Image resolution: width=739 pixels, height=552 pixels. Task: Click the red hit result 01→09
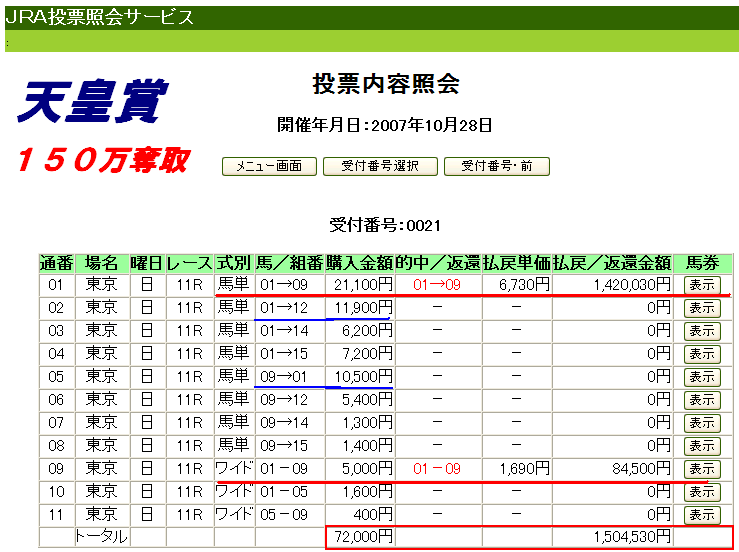point(437,285)
